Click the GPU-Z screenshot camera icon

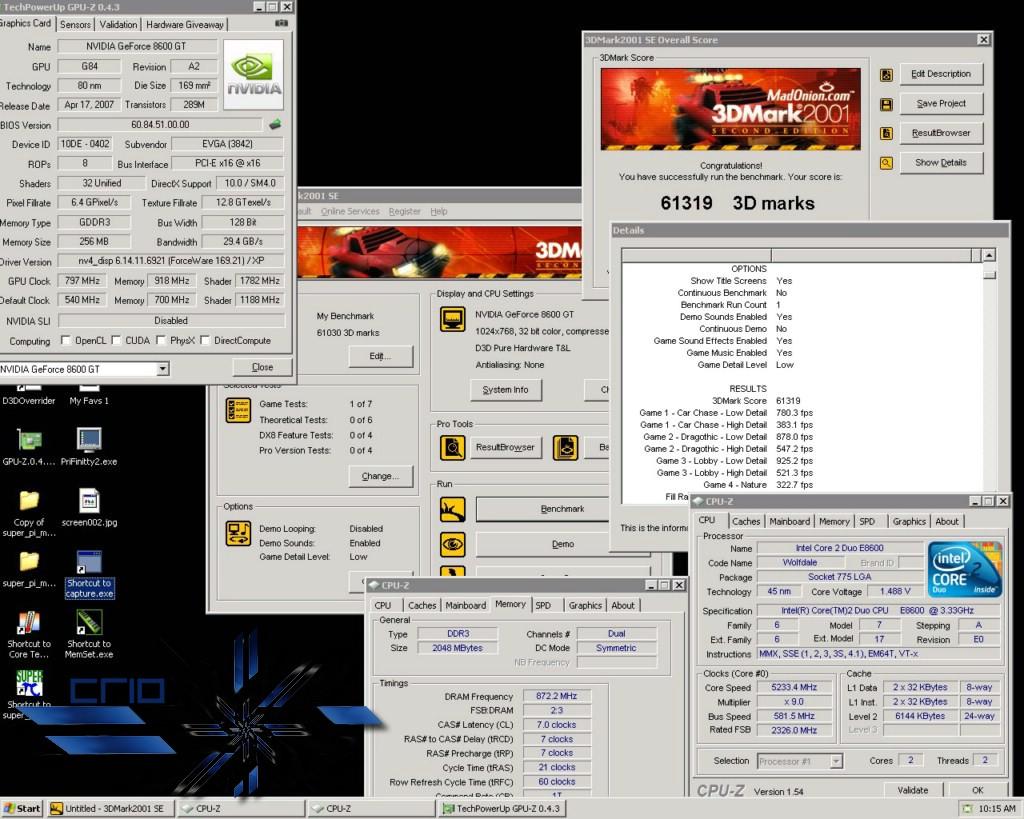(281, 23)
